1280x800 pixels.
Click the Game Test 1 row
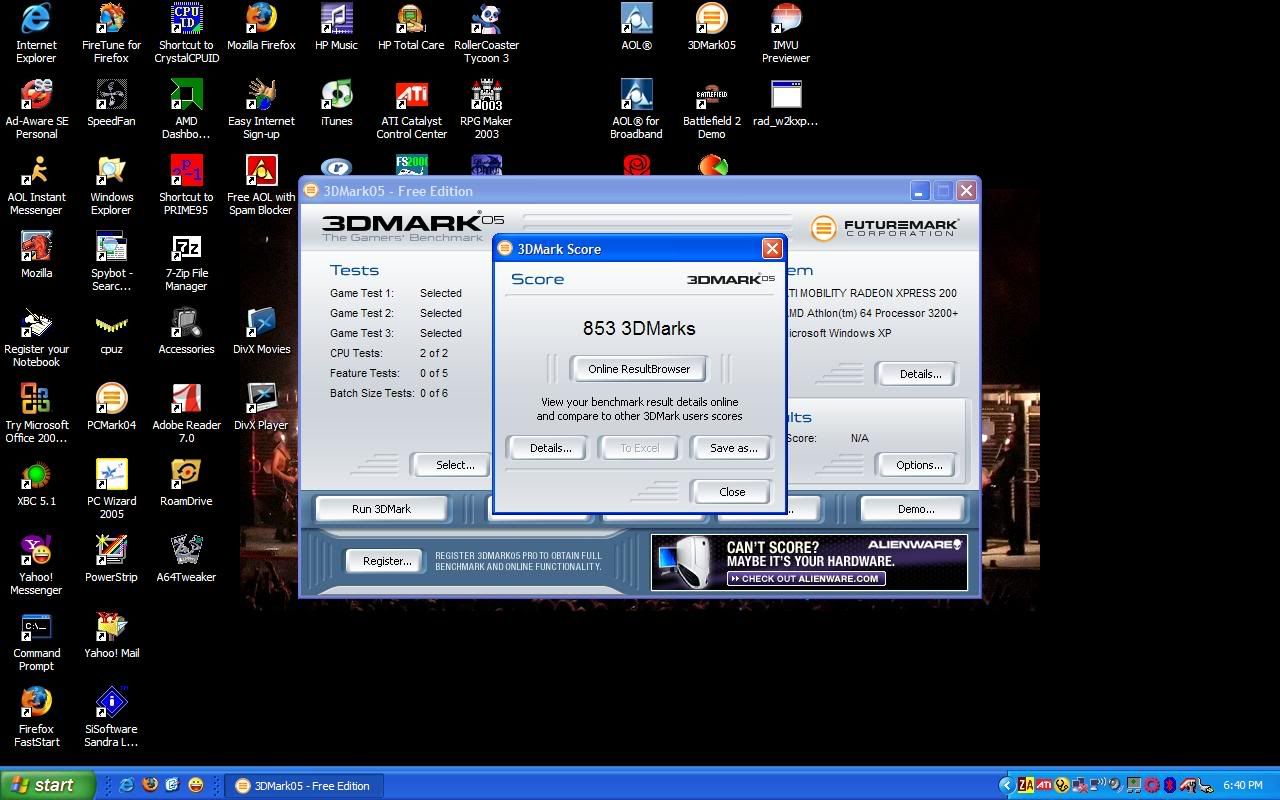coord(396,293)
